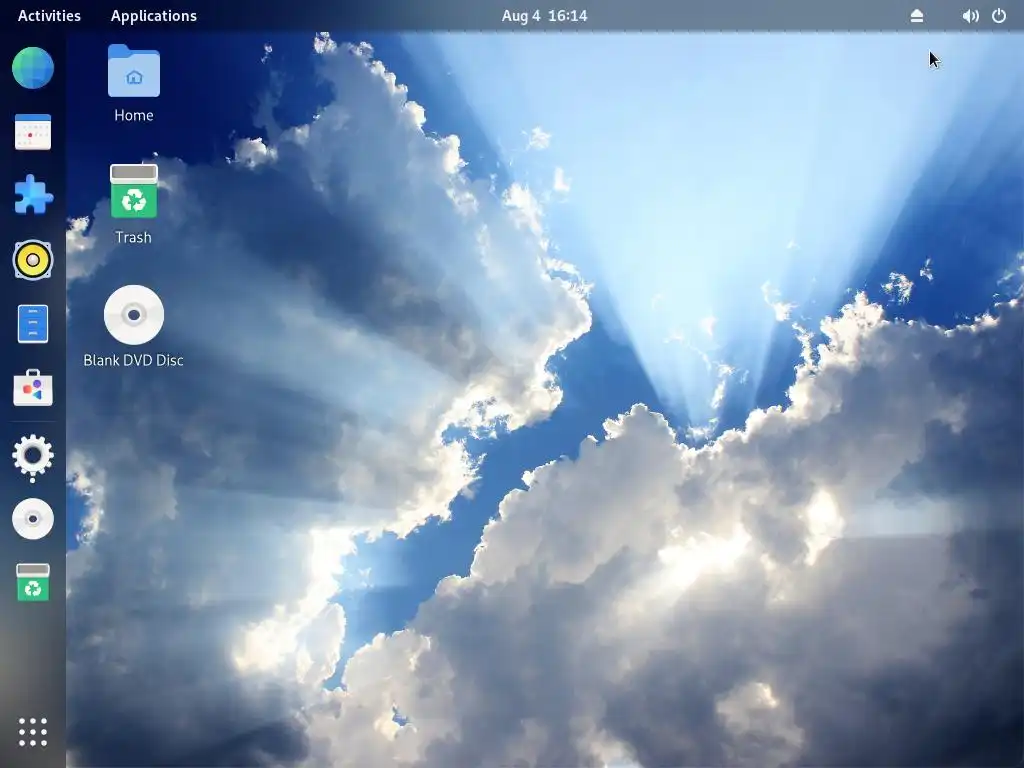Open the Applications menu
The height and width of the screenshot is (768, 1024).
[x=153, y=16]
